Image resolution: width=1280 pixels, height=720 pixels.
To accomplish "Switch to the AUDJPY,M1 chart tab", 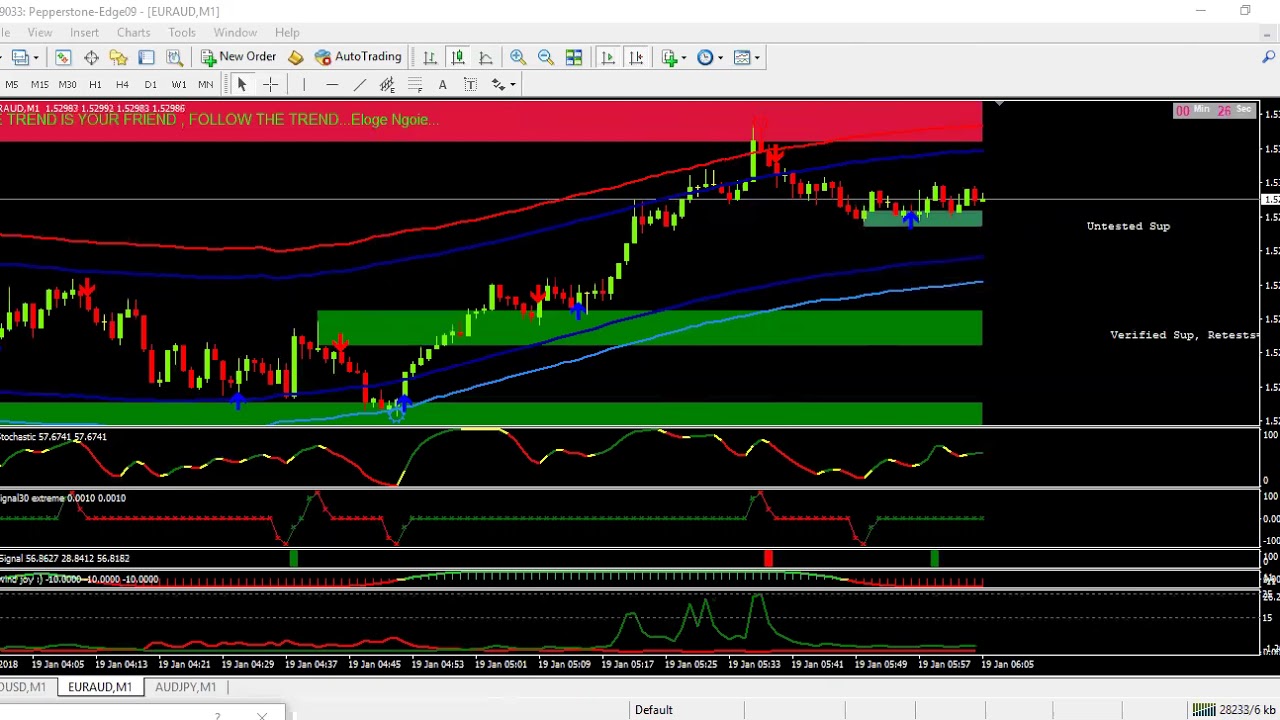I will 185,687.
